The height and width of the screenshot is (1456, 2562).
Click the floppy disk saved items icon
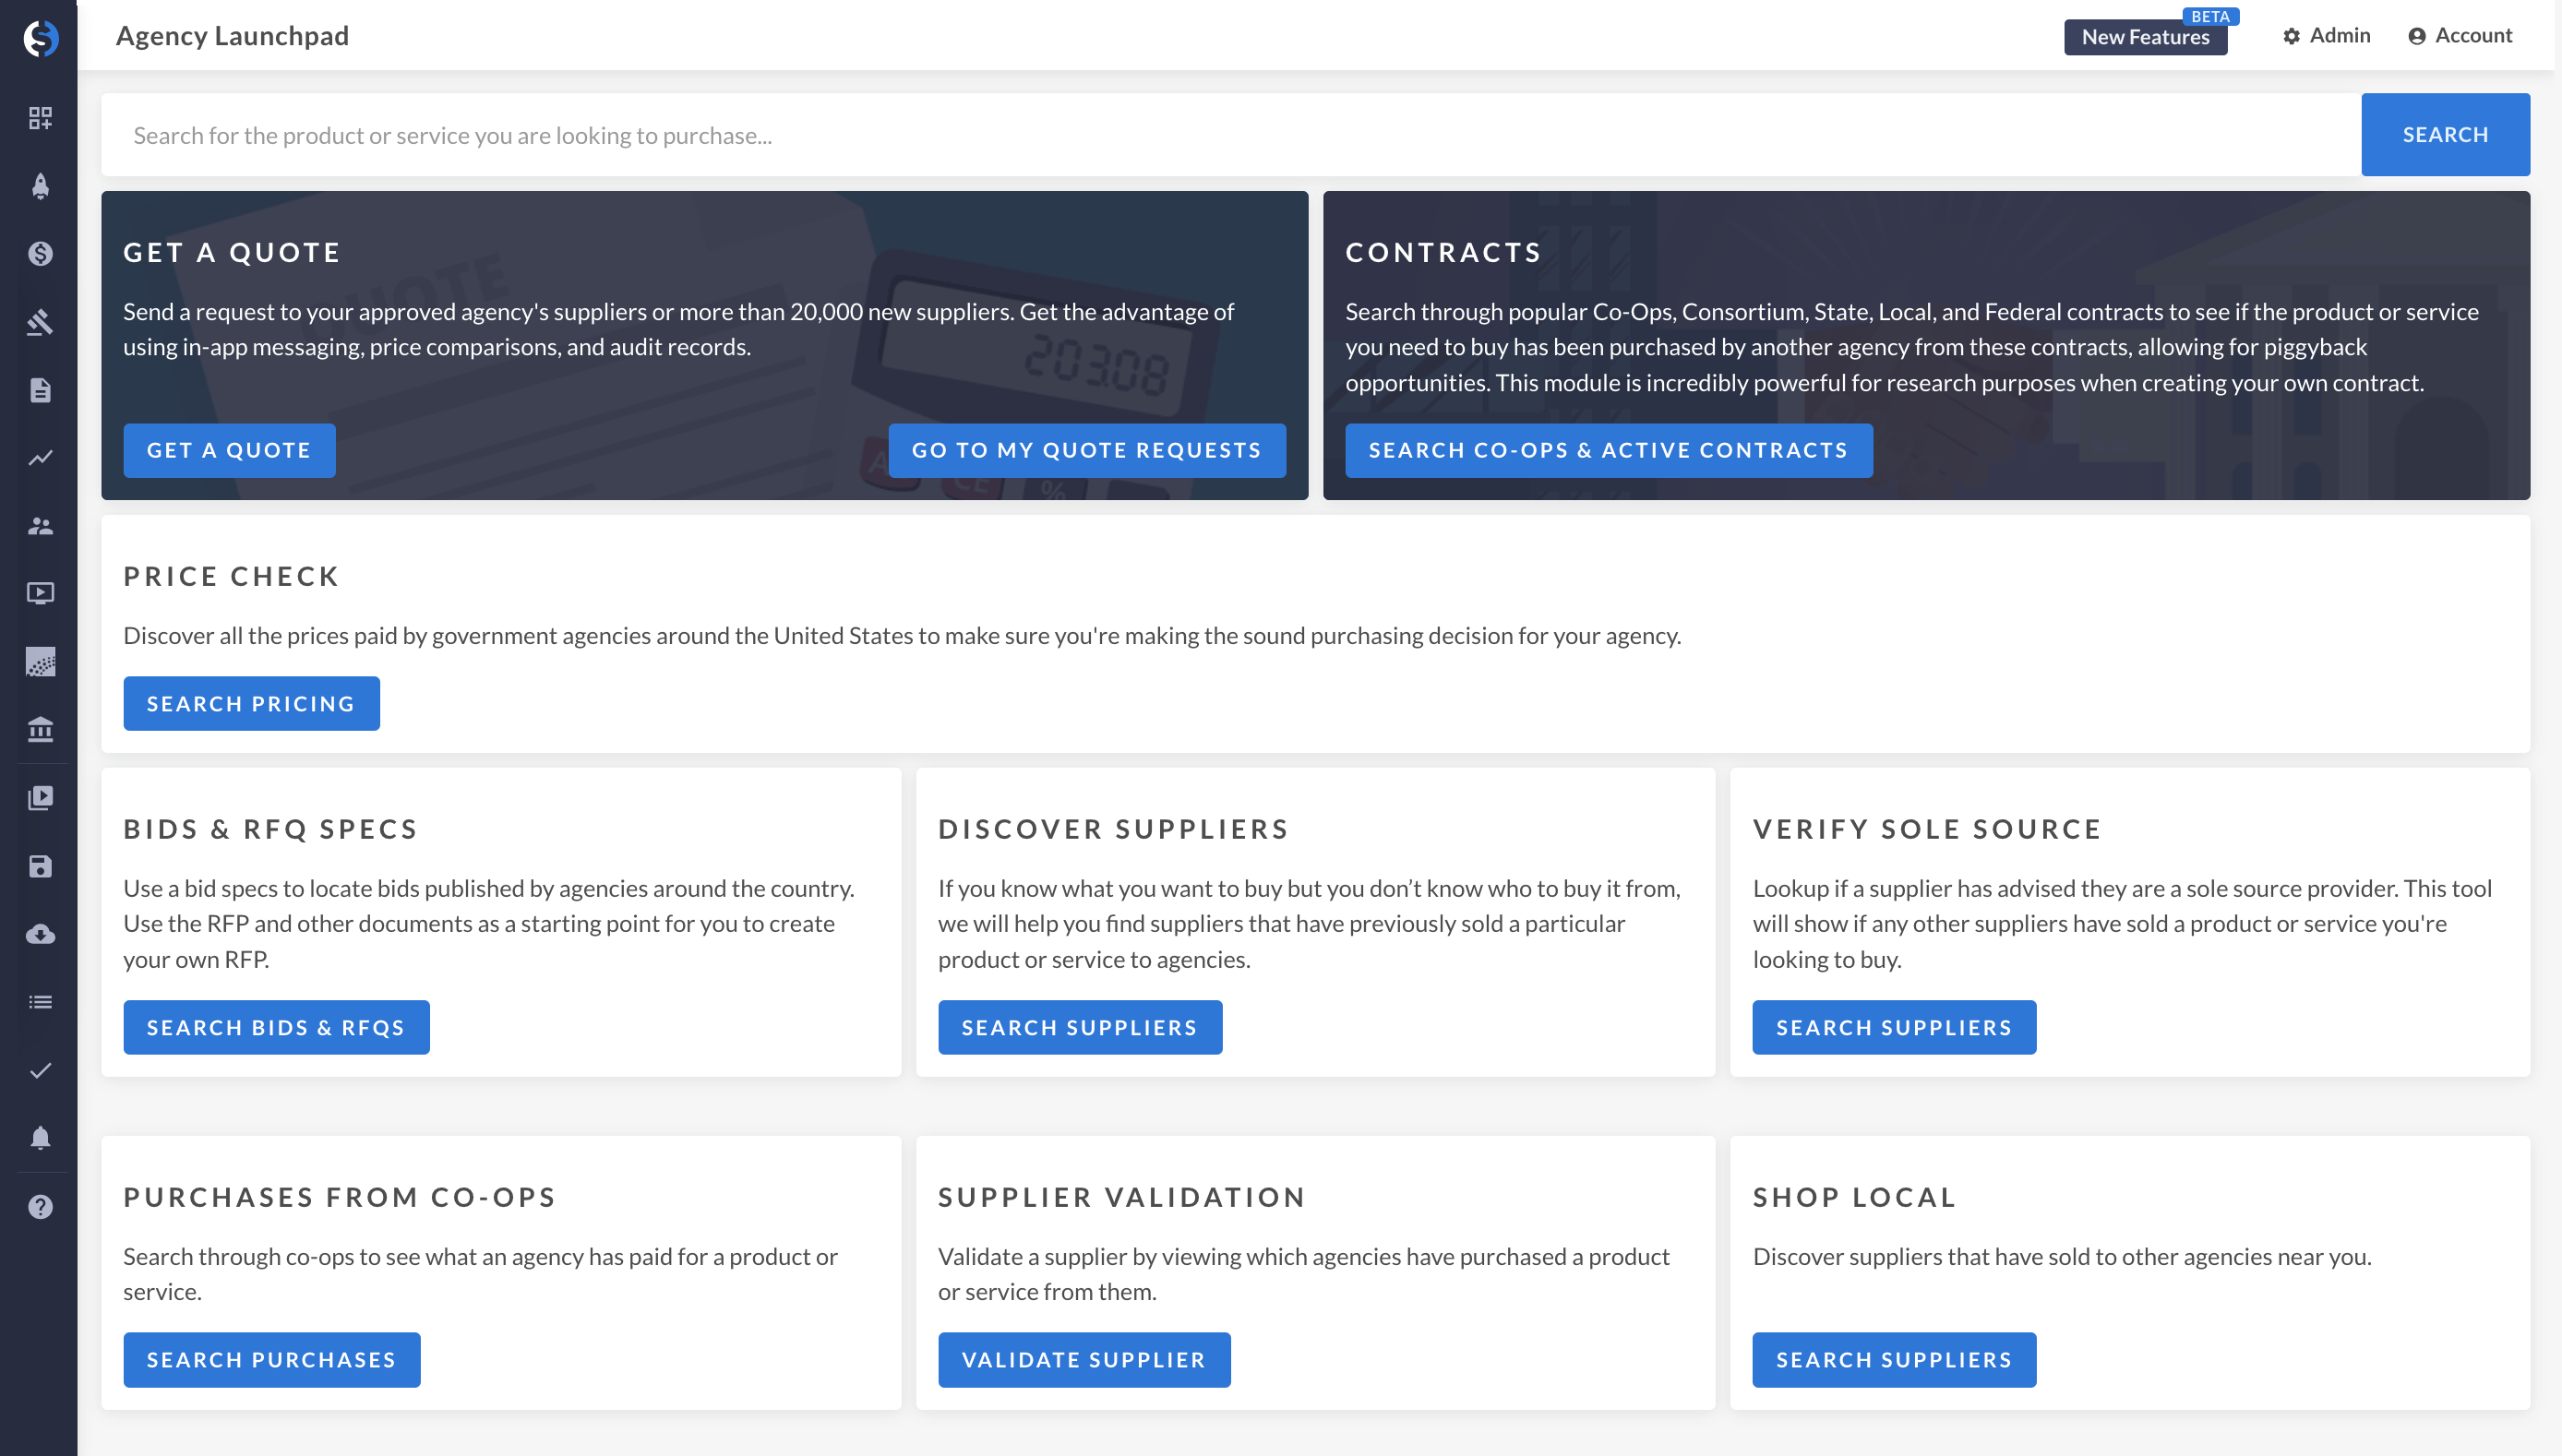coord(40,866)
